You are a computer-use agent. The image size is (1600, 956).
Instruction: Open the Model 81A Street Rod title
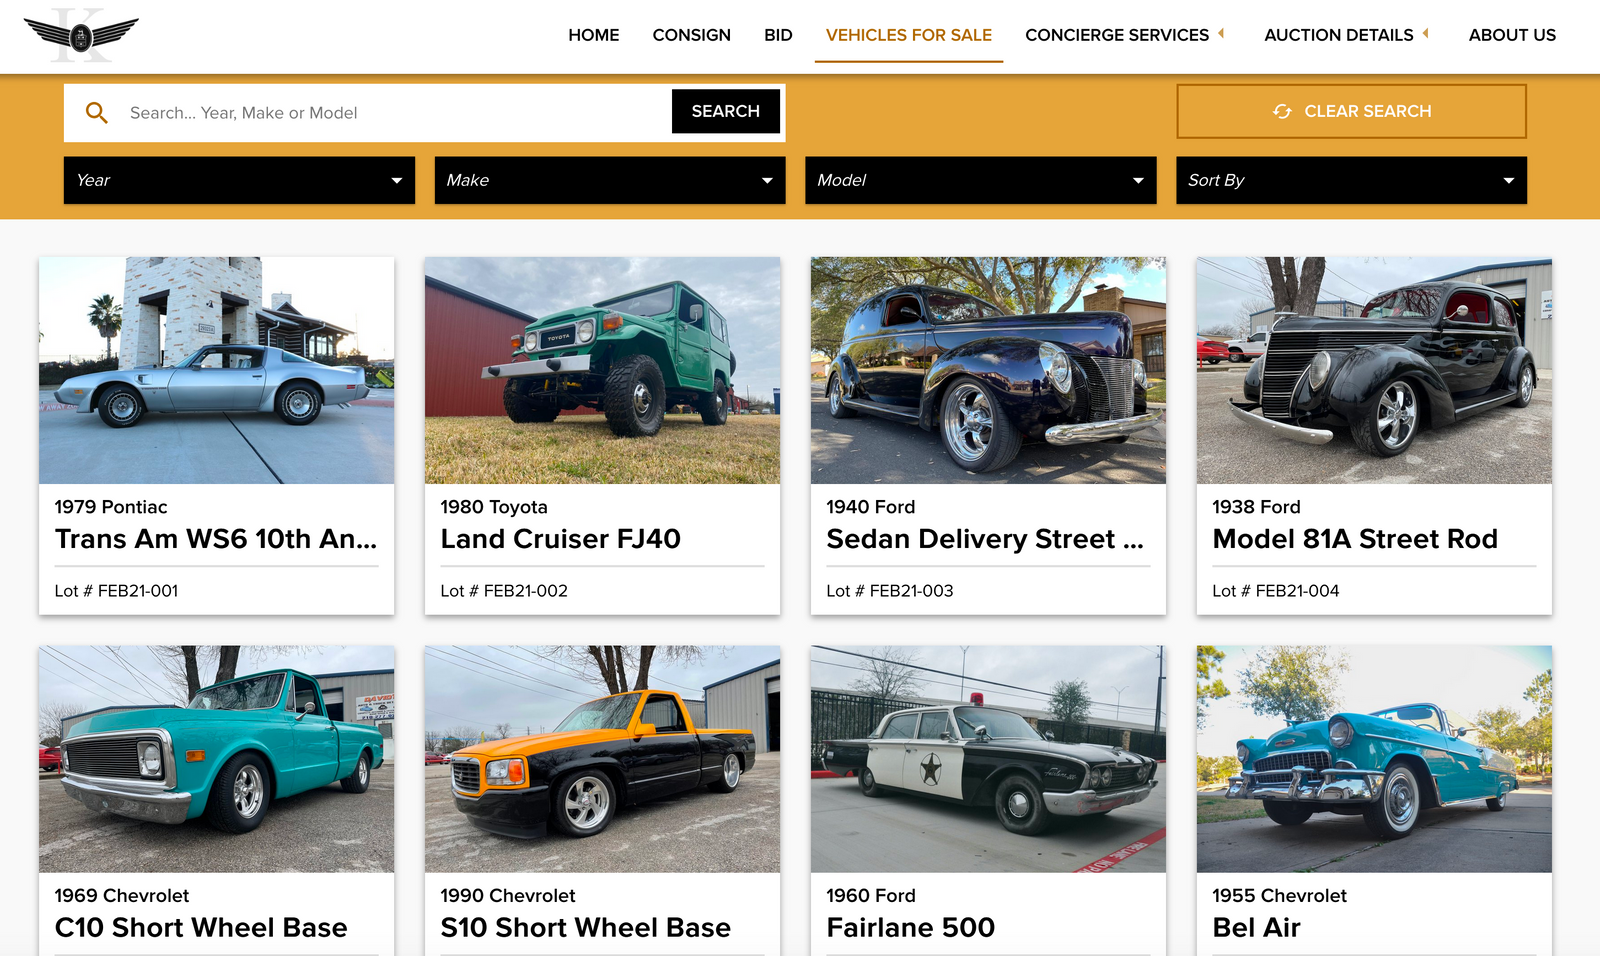click(1354, 539)
